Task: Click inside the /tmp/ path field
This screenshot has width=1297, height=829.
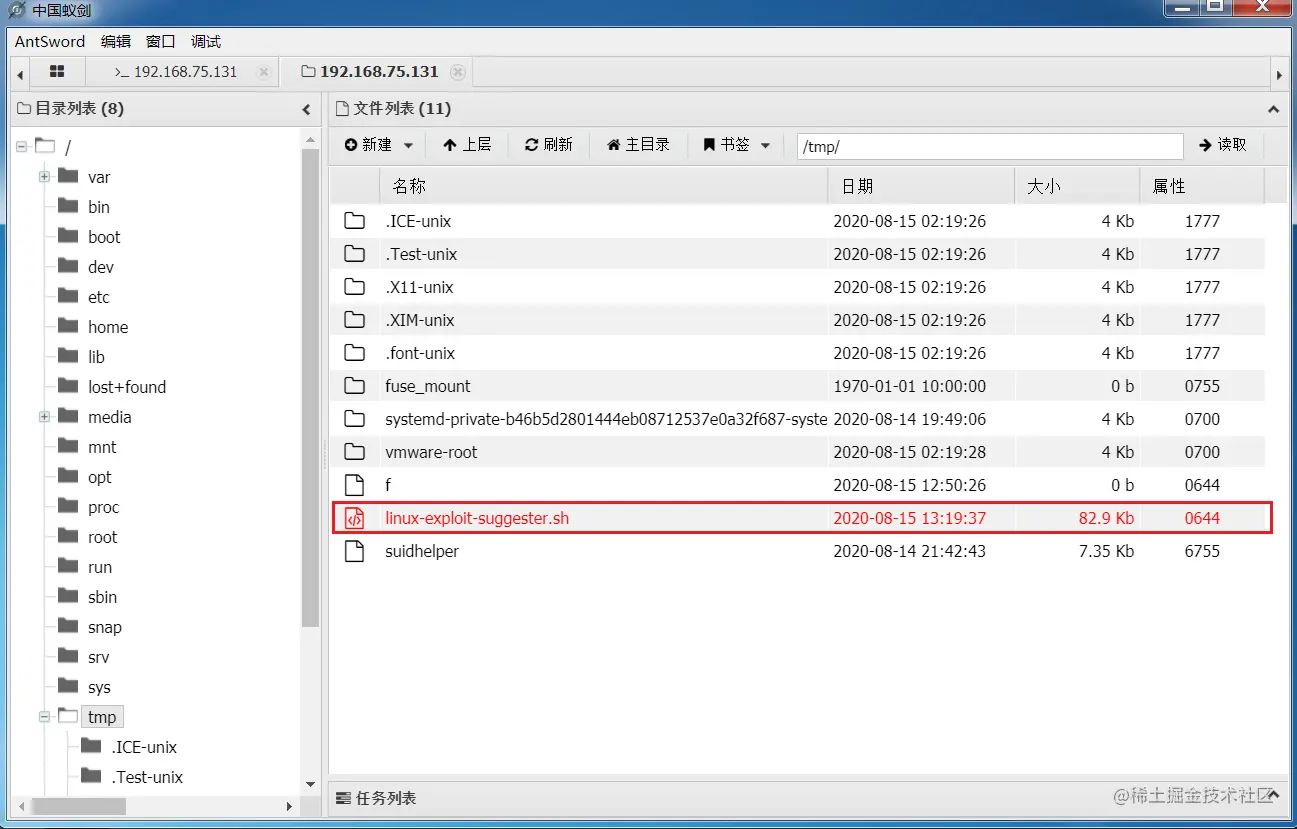Action: [989, 146]
